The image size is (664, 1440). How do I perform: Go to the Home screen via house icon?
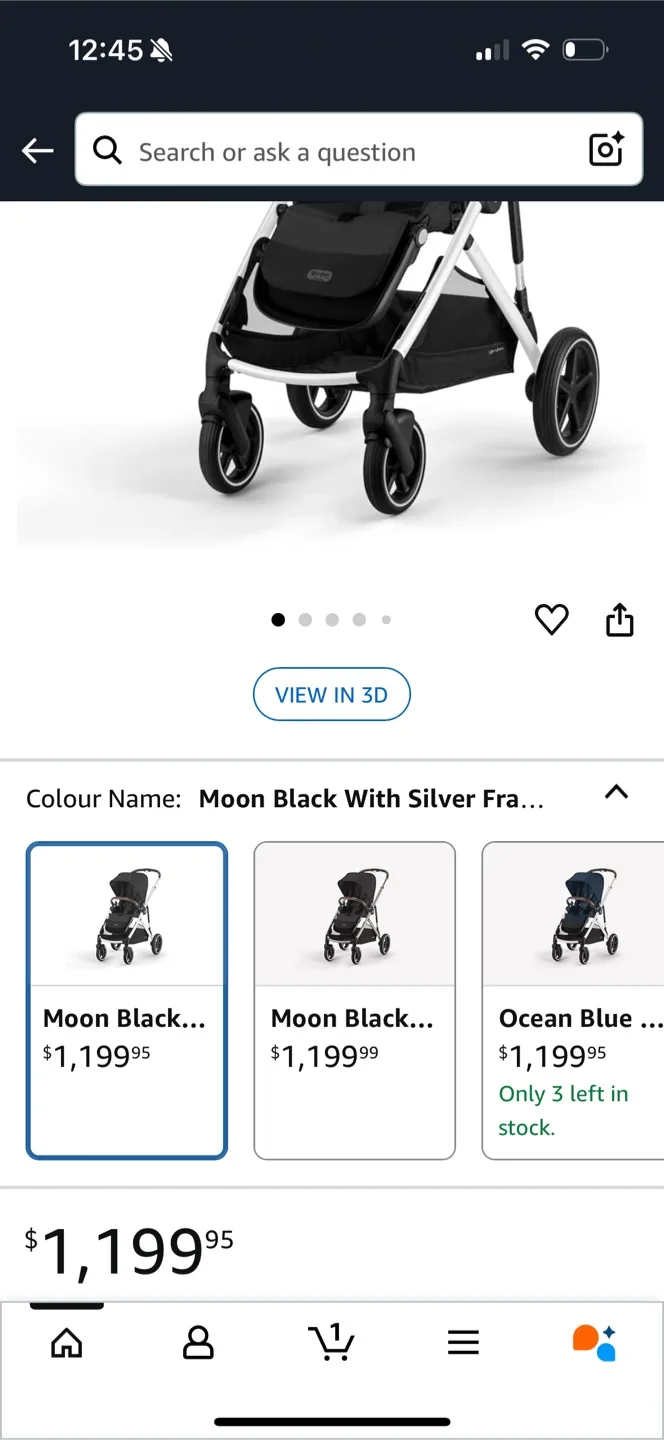(66, 1343)
